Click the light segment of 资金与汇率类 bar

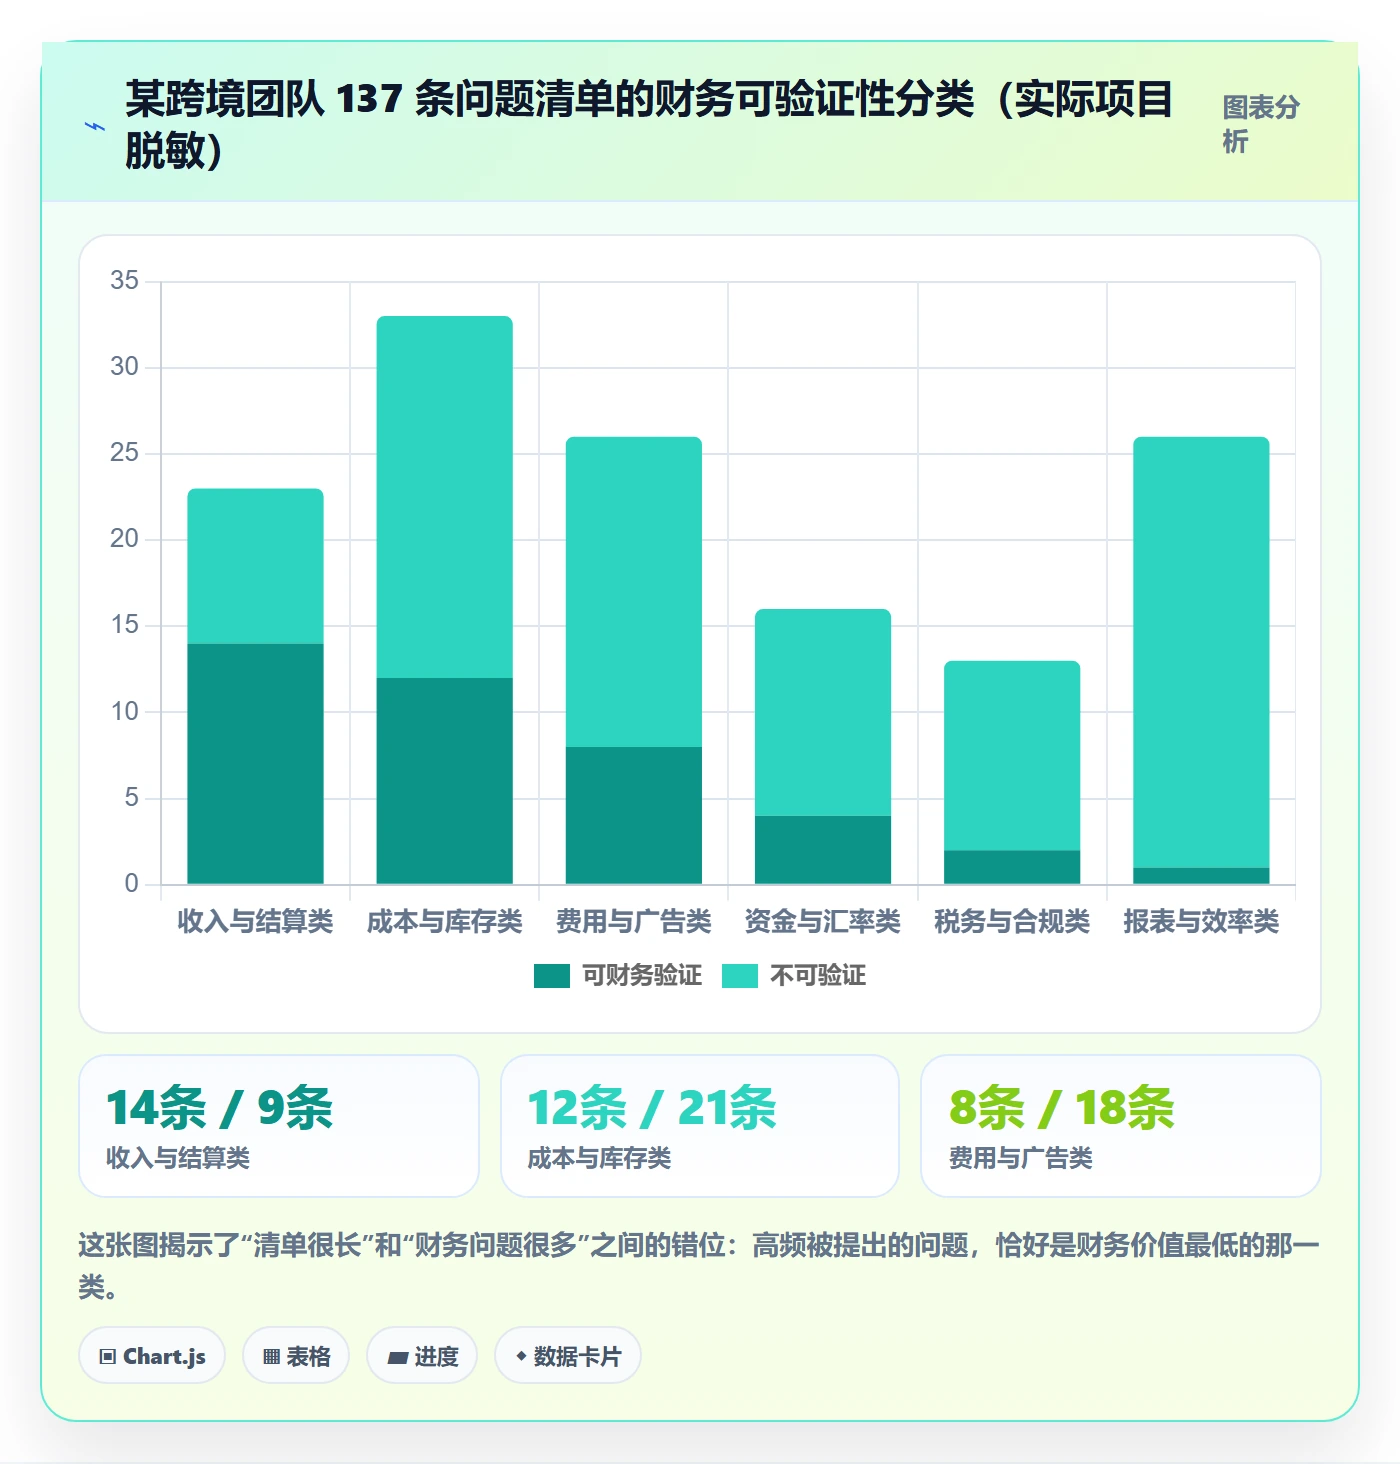(823, 712)
